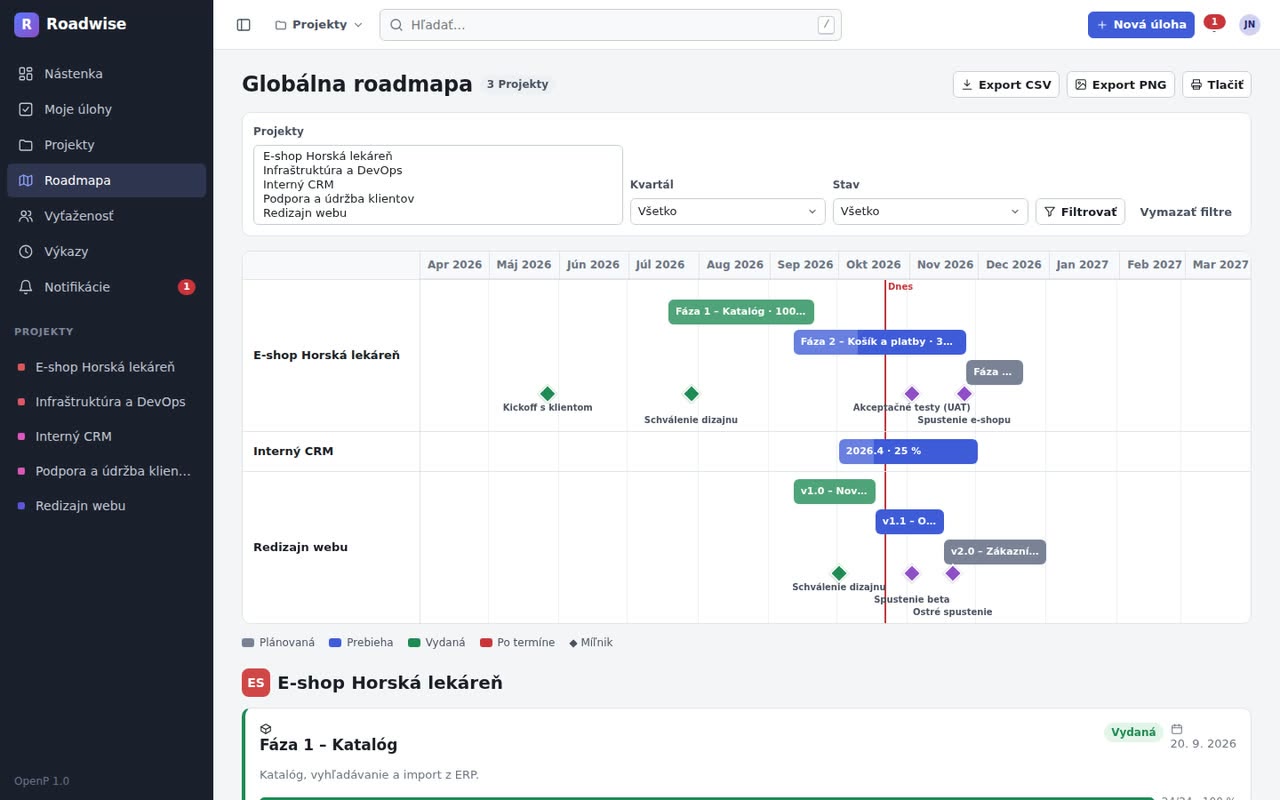Open Projekty page in sidebar
Screen dimensions: 1280x800
click(106, 145)
